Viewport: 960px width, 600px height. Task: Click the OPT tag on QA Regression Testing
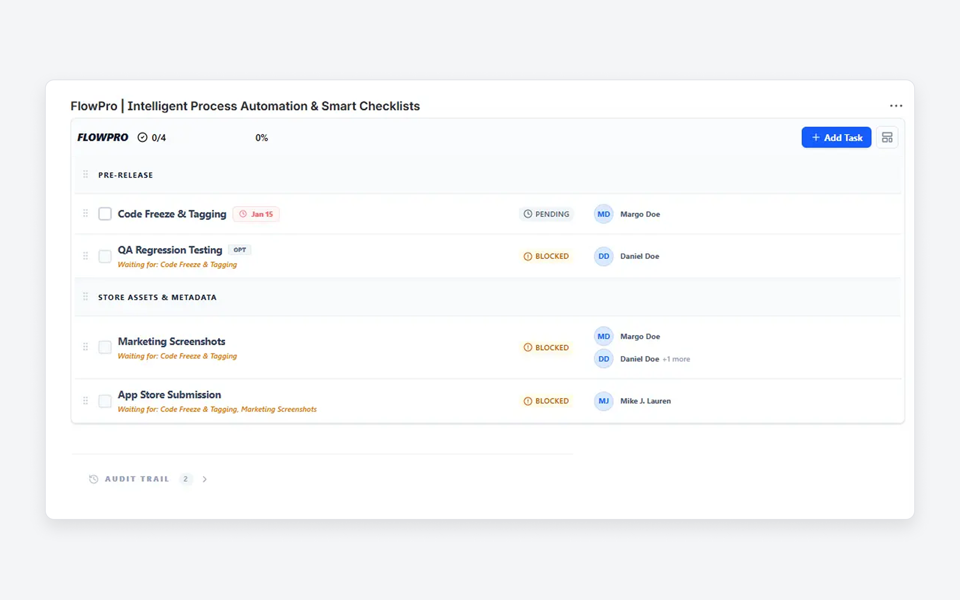(239, 250)
